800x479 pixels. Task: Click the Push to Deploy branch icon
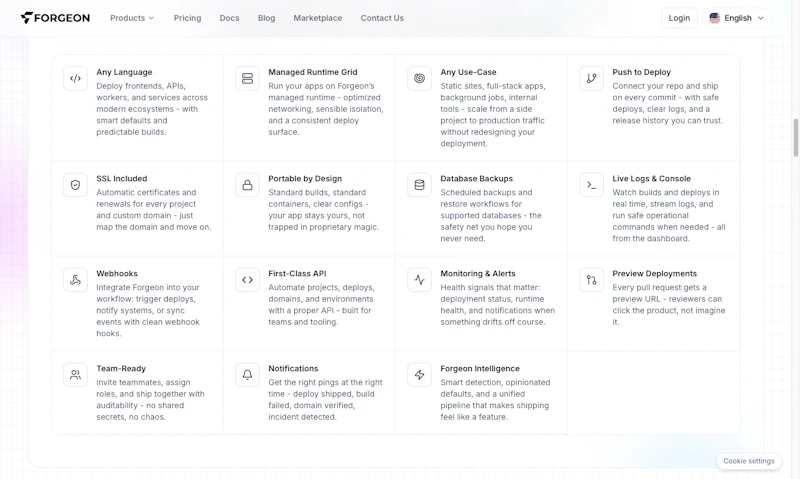(591, 79)
